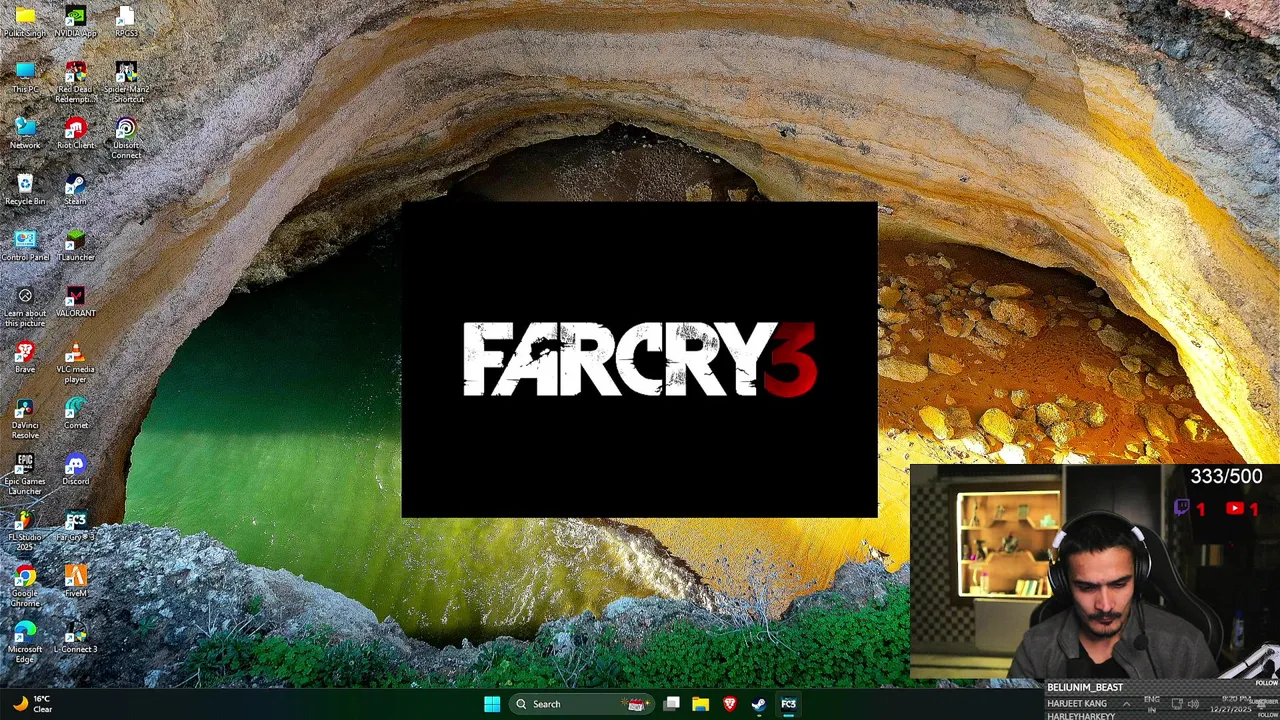Launch TLauncher Minecraft shortcut

point(76,246)
